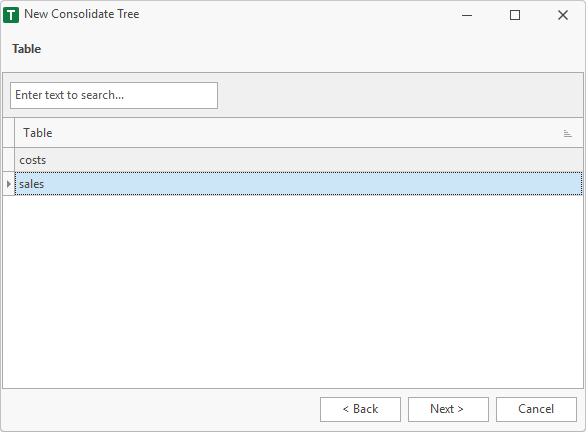Maximize the New Consolidate Tree dialog
Image resolution: width=586 pixels, height=432 pixels.
coord(515,15)
